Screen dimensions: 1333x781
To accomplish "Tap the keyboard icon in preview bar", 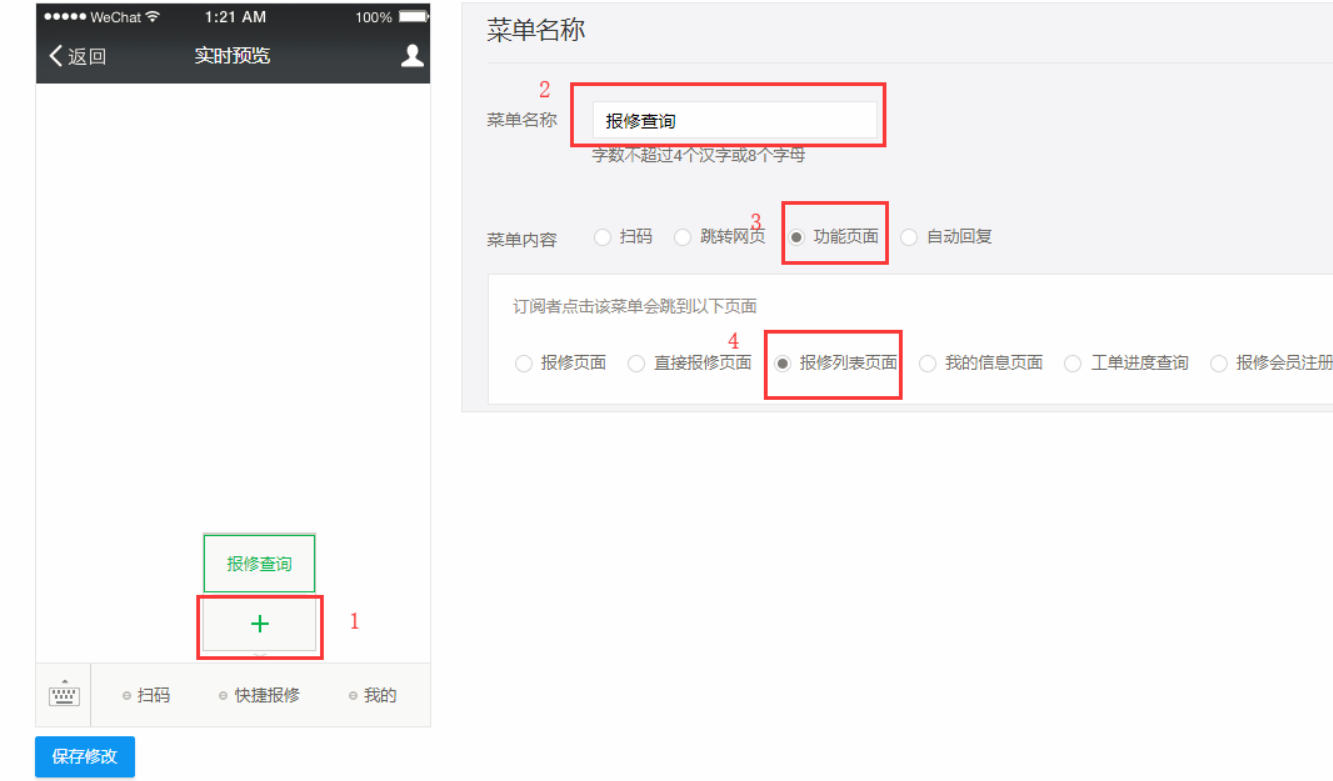I will (64, 695).
